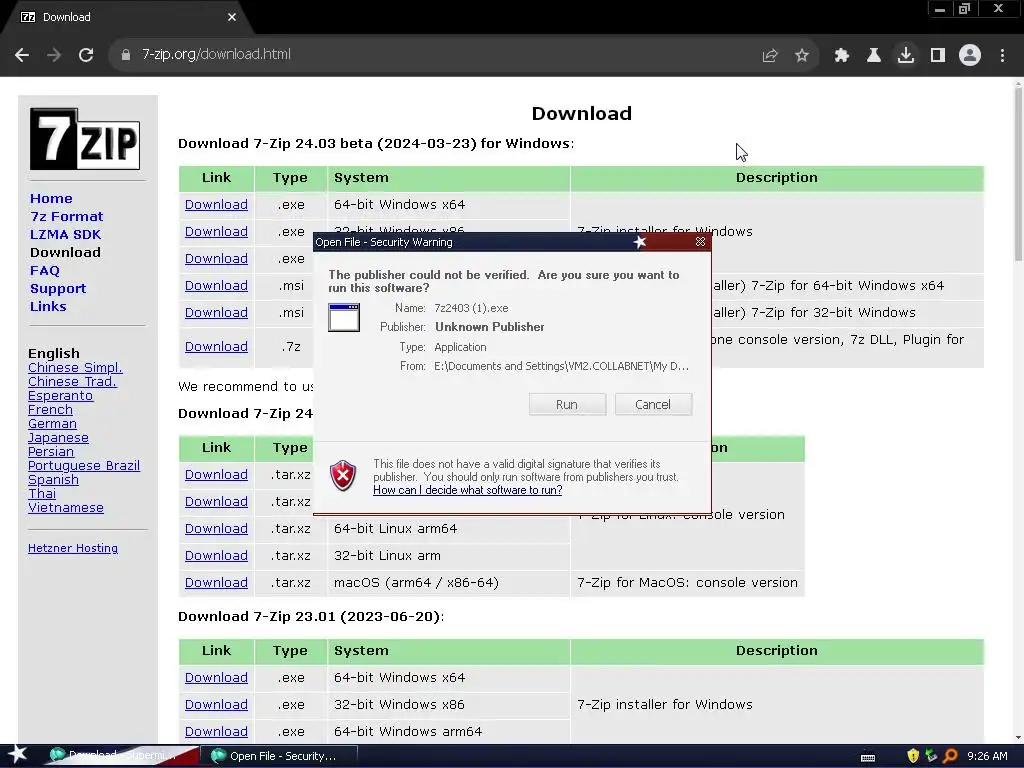Open the Chrome three-dot menu
The height and width of the screenshot is (768, 1024).
(1002, 56)
